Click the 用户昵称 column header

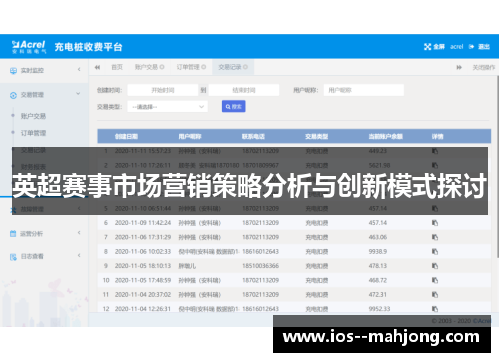click(190, 136)
